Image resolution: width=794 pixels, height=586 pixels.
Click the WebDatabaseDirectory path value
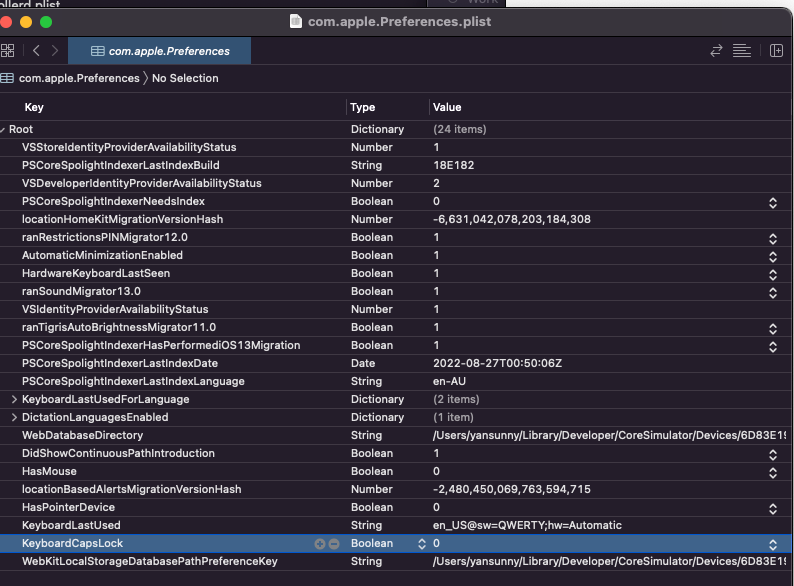tap(609, 435)
